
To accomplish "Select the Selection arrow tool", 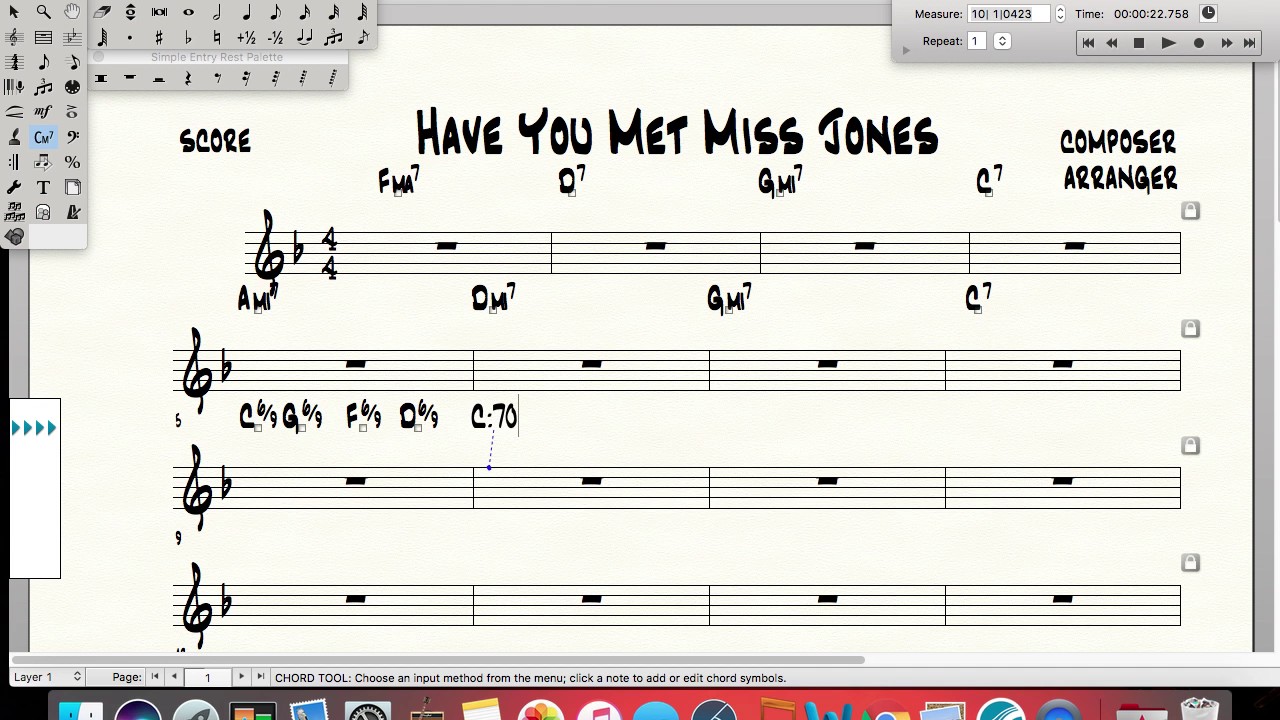I will pyautogui.click(x=14, y=12).
